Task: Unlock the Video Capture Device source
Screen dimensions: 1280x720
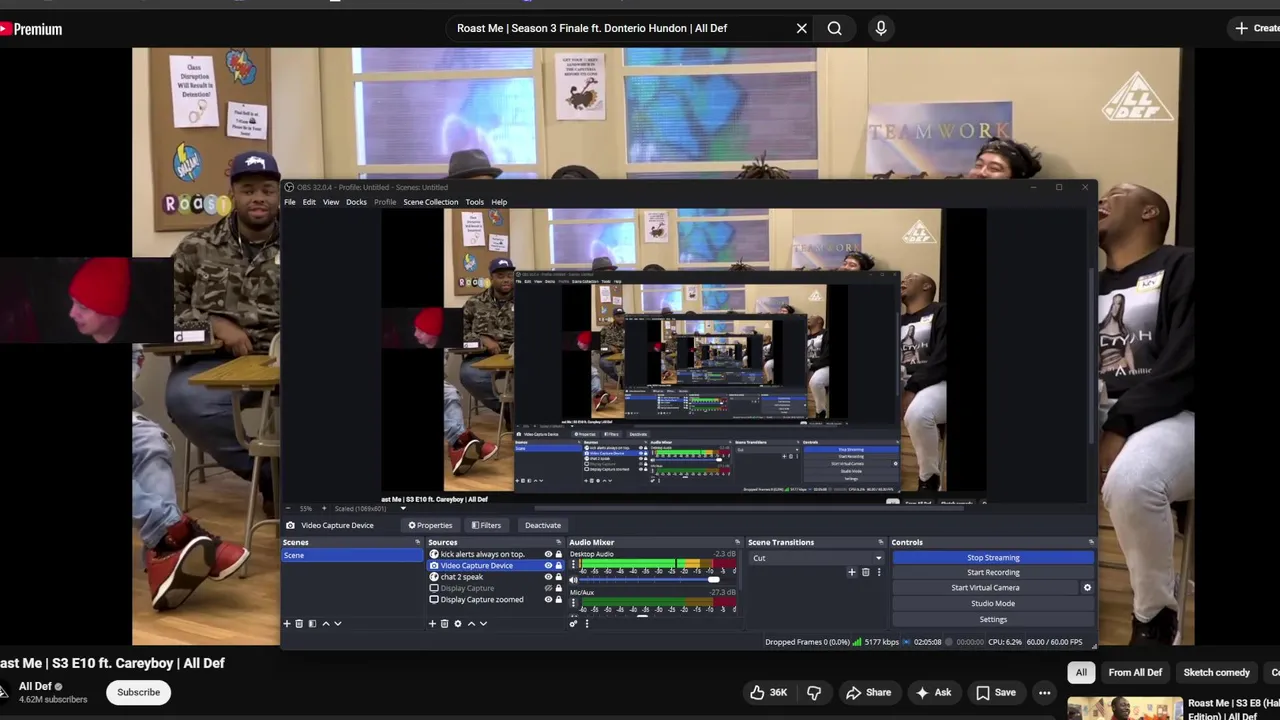Action: (558, 566)
